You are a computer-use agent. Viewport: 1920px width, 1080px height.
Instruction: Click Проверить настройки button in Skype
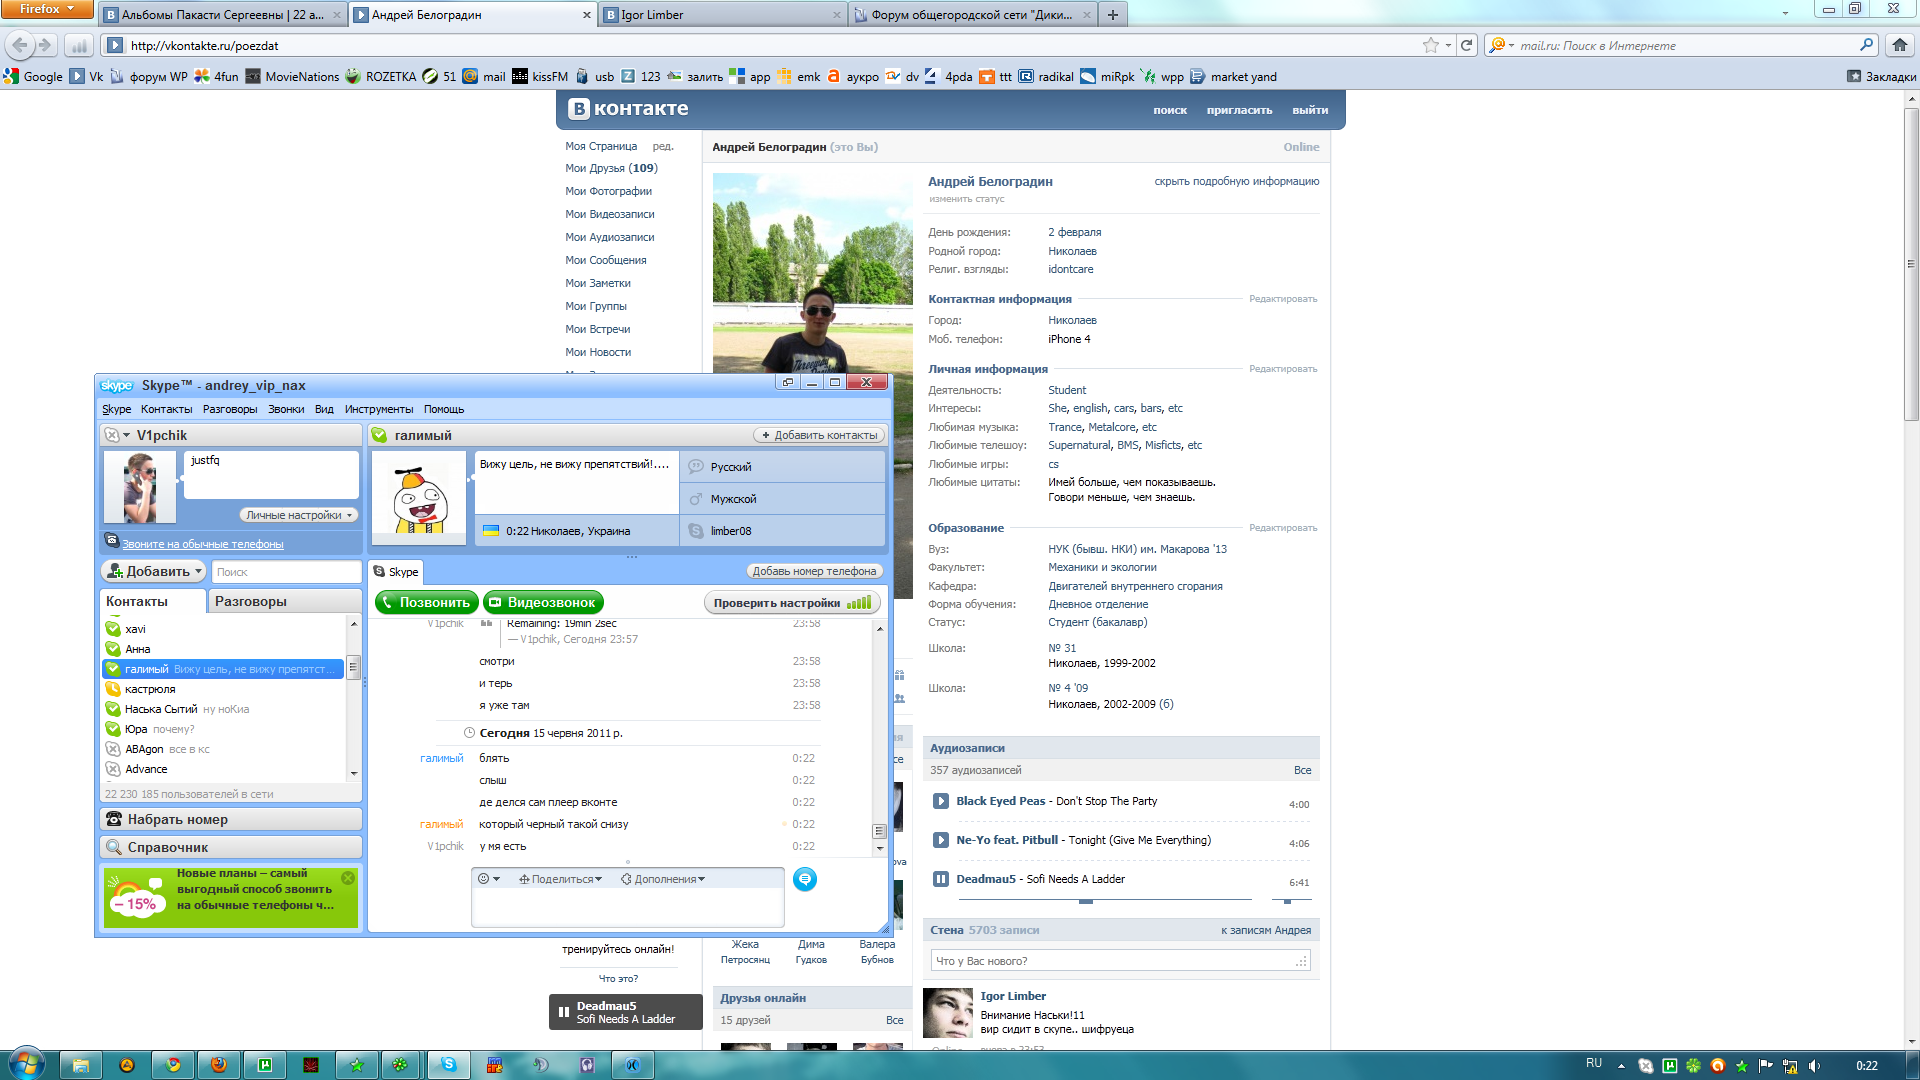click(792, 602)
